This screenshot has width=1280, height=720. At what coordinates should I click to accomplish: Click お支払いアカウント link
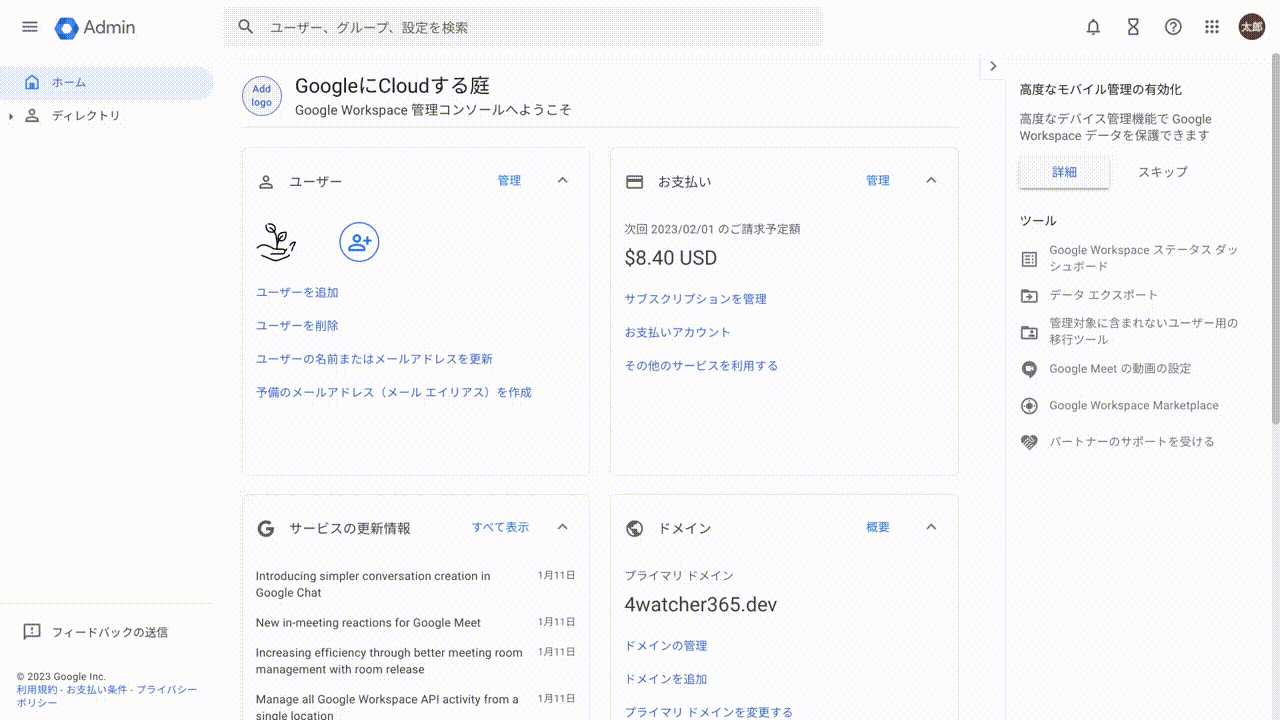coord(678,332)
